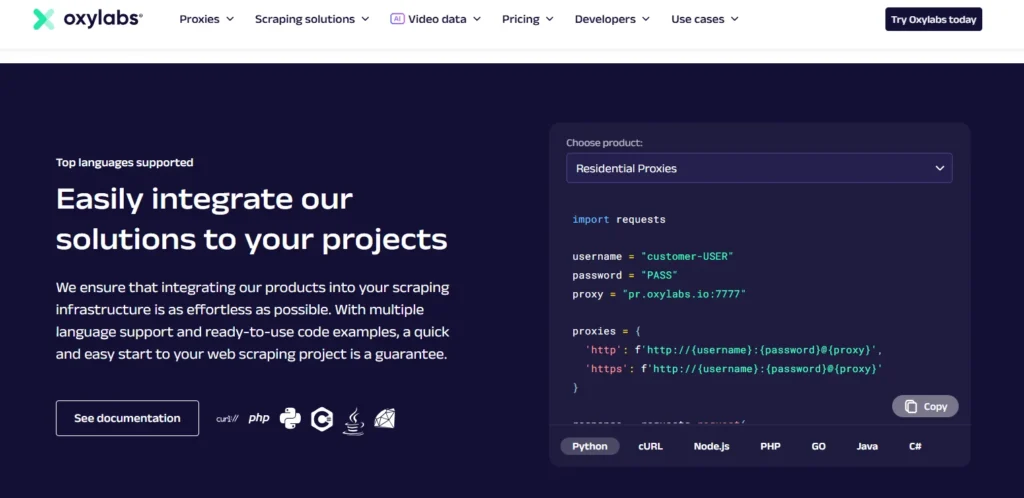Image resolution: width=1024 pixels, height=498 pixels.
Task: Expand the Video data menu
Action: coord(436,19)
